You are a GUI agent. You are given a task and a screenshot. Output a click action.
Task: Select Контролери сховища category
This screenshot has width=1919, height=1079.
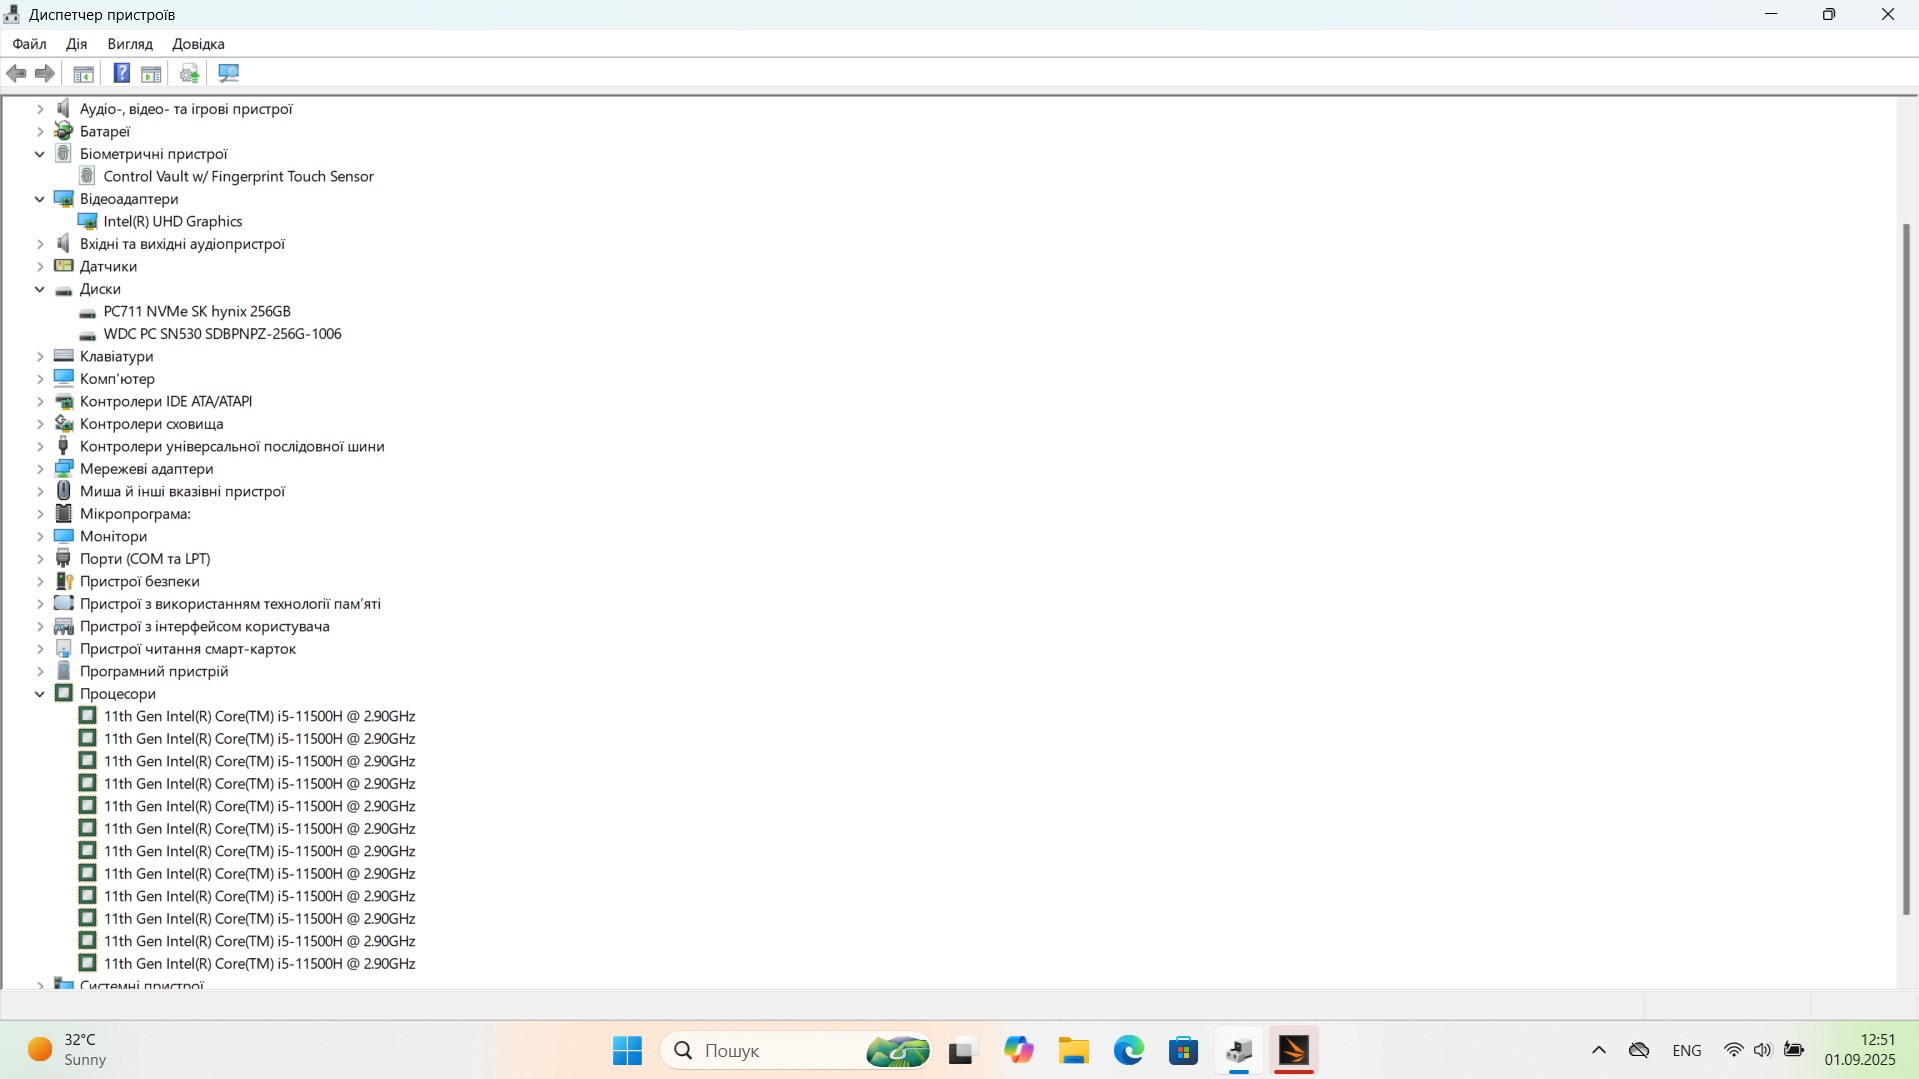[x=151, y=424]
